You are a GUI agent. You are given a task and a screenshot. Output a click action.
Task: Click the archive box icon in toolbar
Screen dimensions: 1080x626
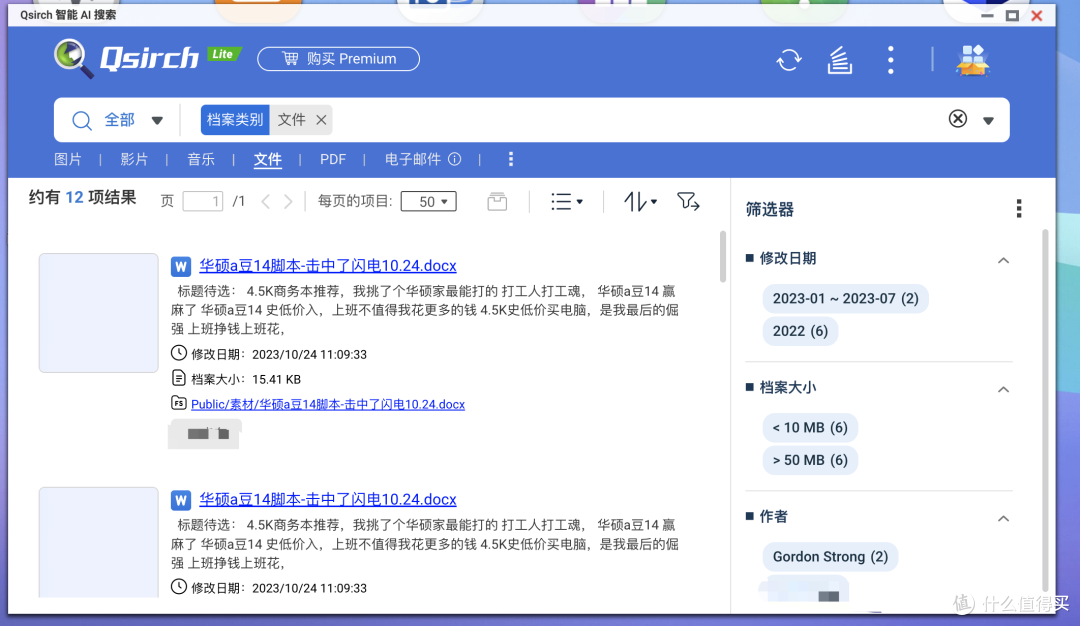pyautogui.click(x=497, y=201)
